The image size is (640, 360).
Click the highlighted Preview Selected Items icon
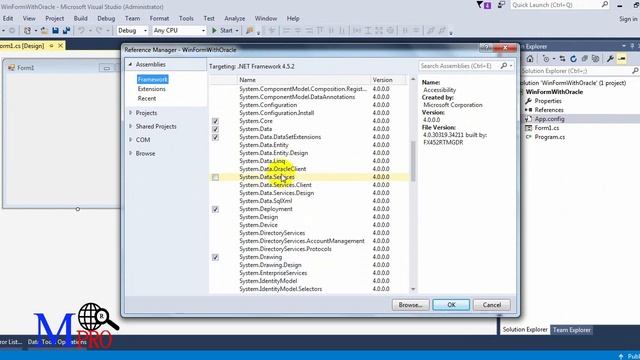(x=622, y=59)
